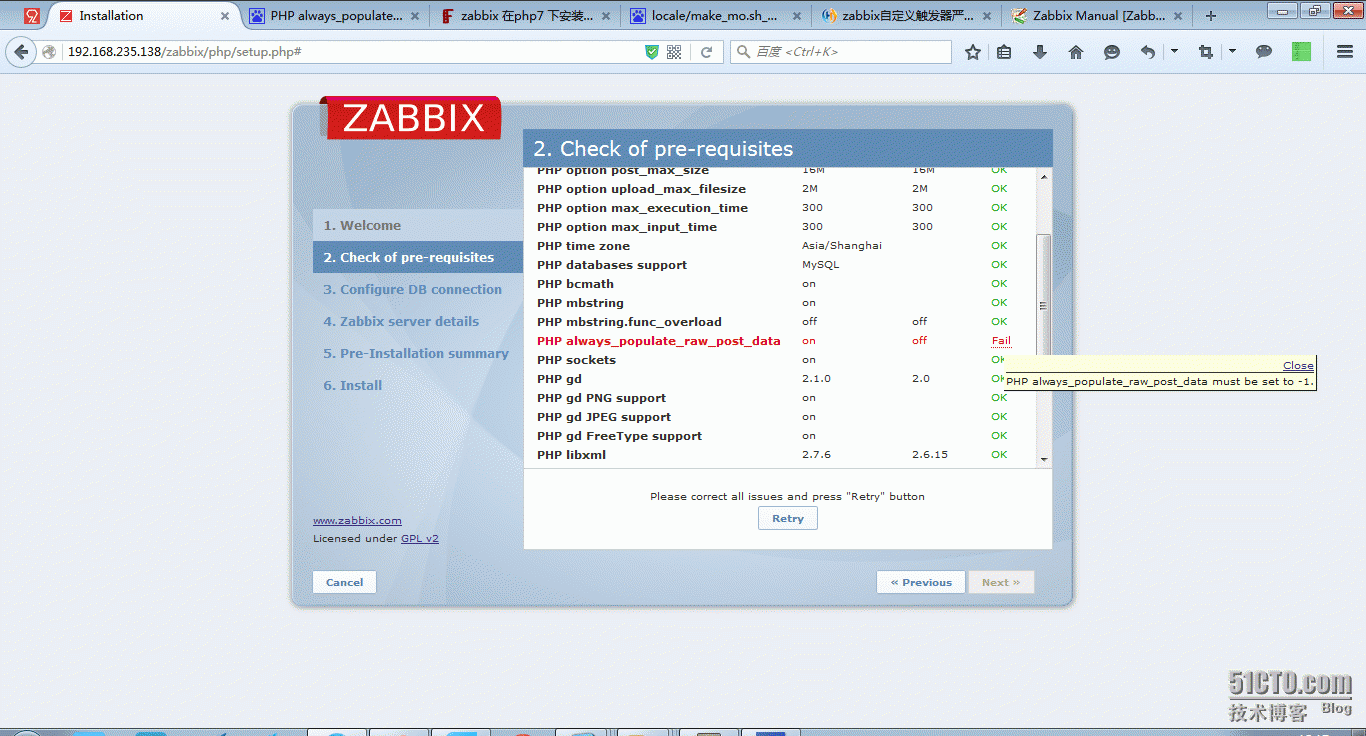Switch to PHP always_populate tab
This screenshot has width=1366, height=736.
[335, 16]
